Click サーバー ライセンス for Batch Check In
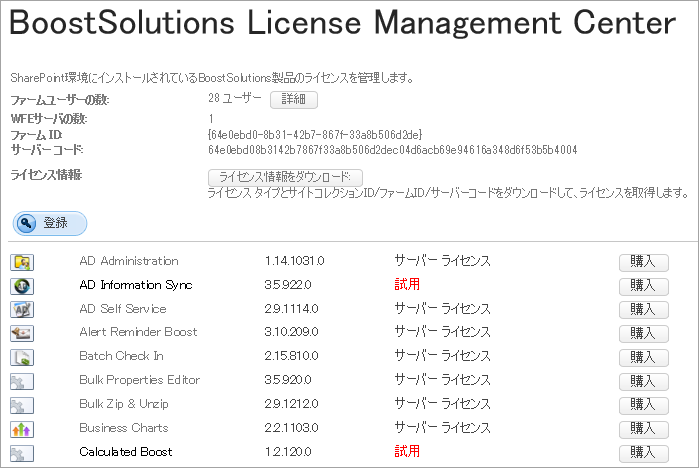 tap(442, 356)
